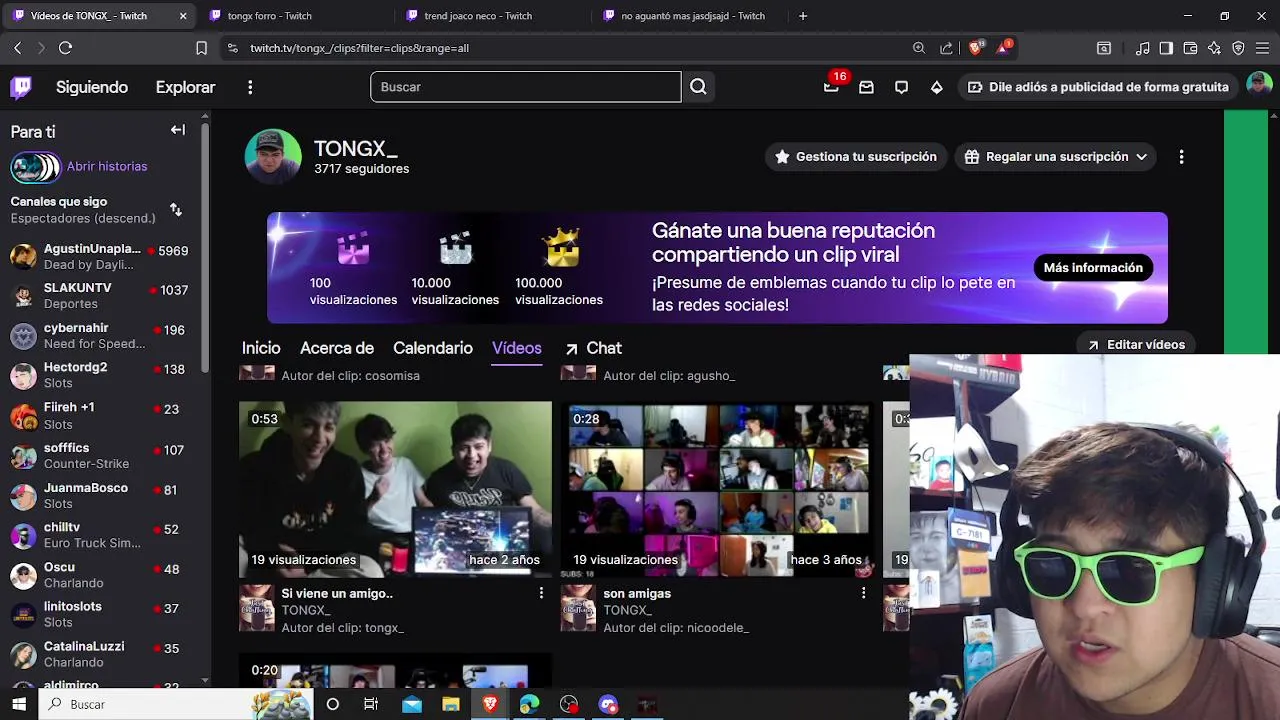Screen dimensions: 1280x720
Task: Open a new browser tab
Action: (803, 16)
